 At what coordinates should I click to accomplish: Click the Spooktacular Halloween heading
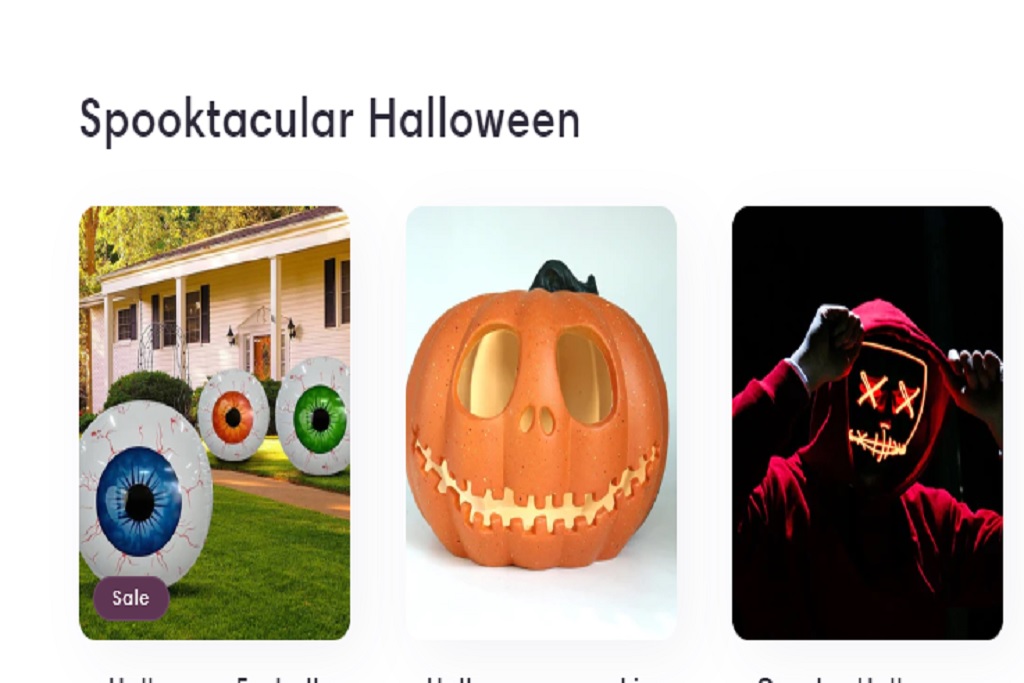coord(330,120)
